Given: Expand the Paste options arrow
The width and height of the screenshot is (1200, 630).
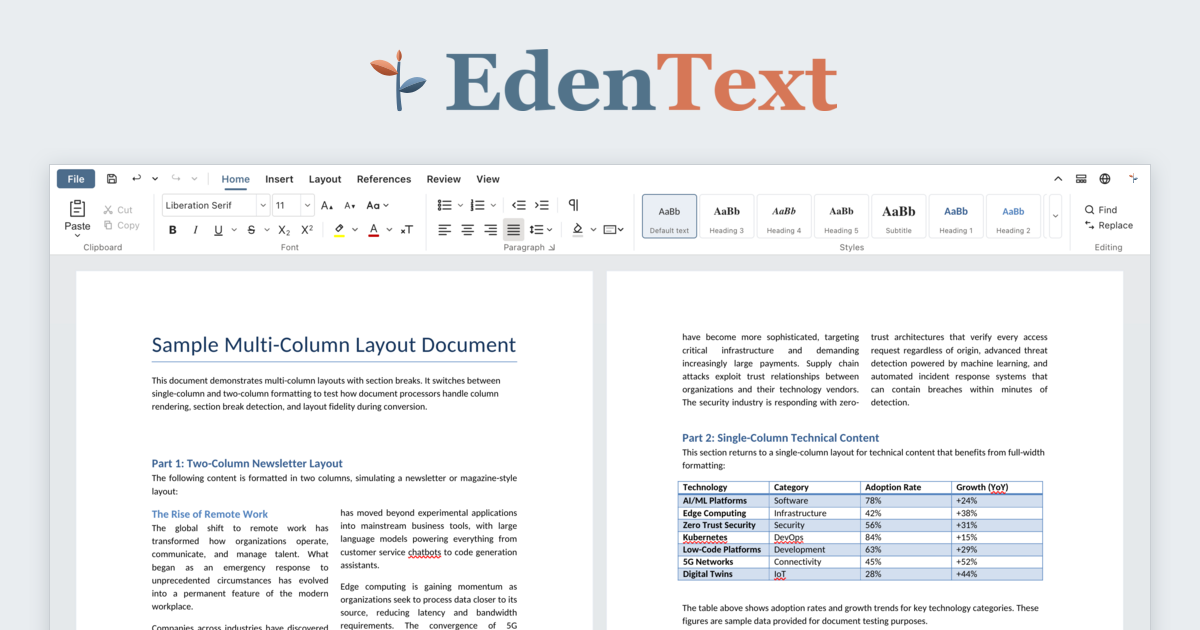Looking at the screenshot, I should tap(77, 235).
